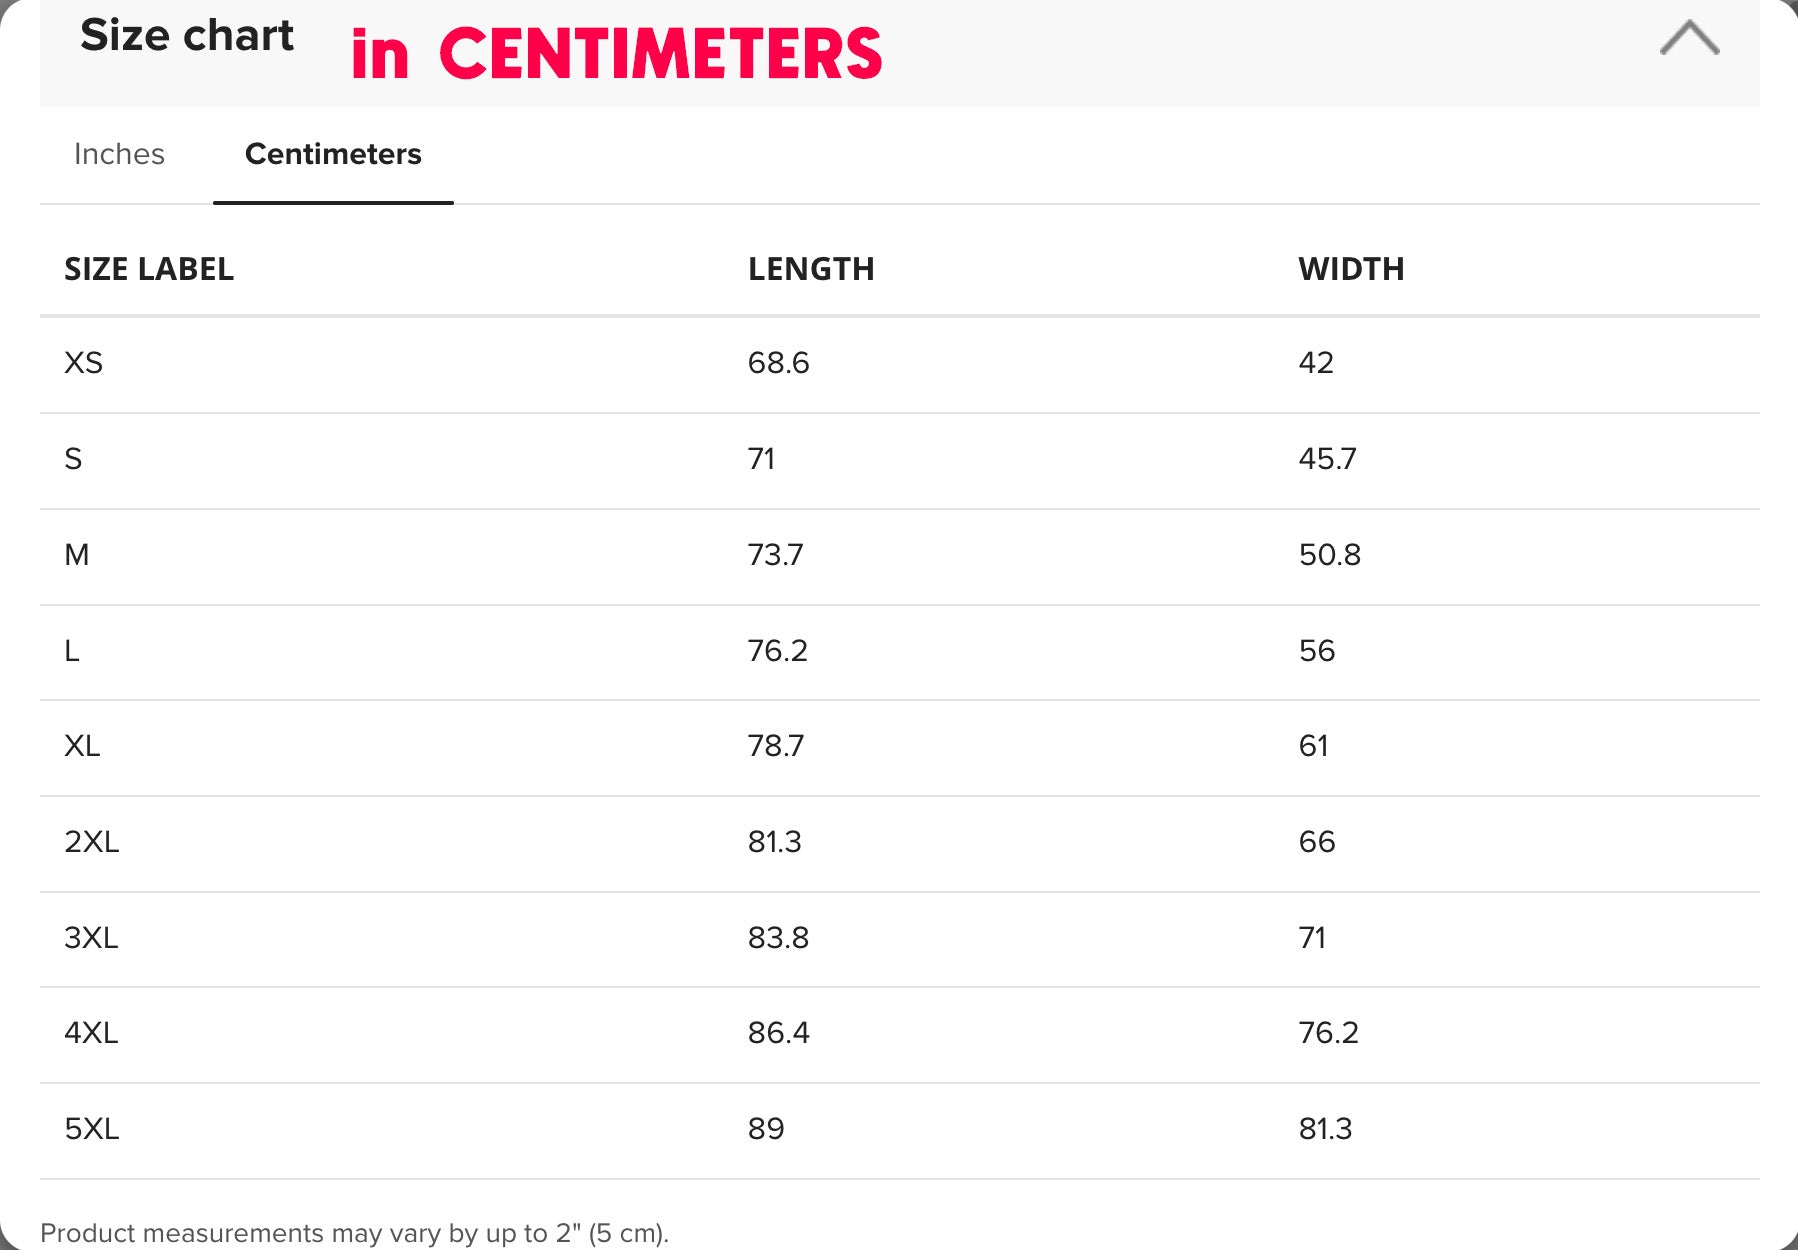1798x1250 pixels.
Task: Click the 68.6 length value for XS
Action: pos(778,362)
